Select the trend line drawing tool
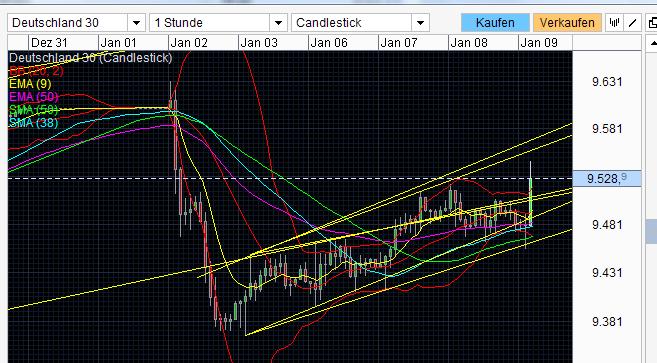This screenshot has width=657, height=363. (633, 23)
